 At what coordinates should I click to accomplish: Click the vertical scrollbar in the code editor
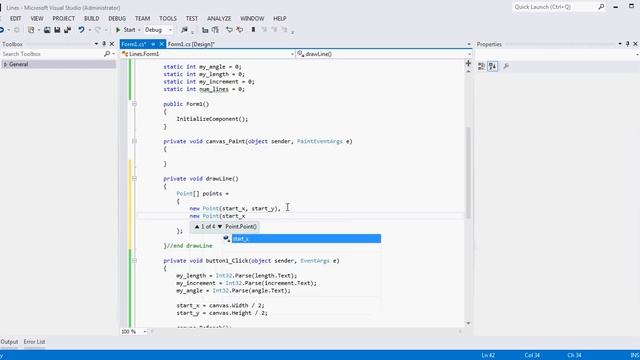[468, 173]
